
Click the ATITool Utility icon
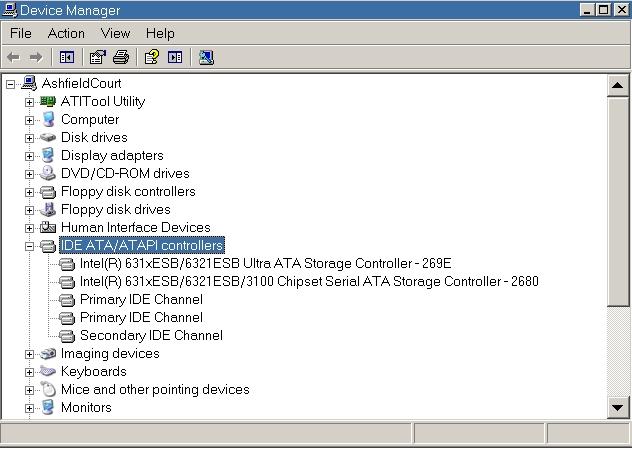pyautogui.click(x=48, y=101)
